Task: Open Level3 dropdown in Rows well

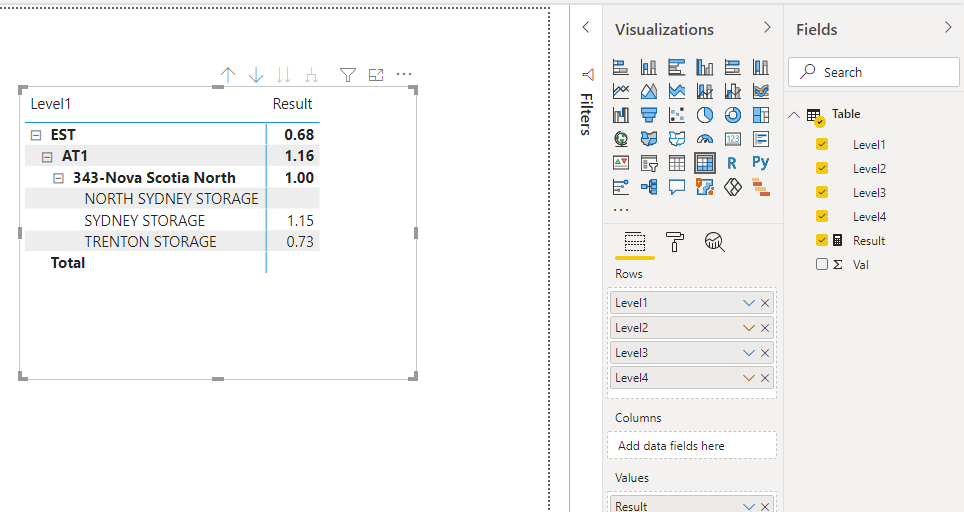Action: point(748,353)
